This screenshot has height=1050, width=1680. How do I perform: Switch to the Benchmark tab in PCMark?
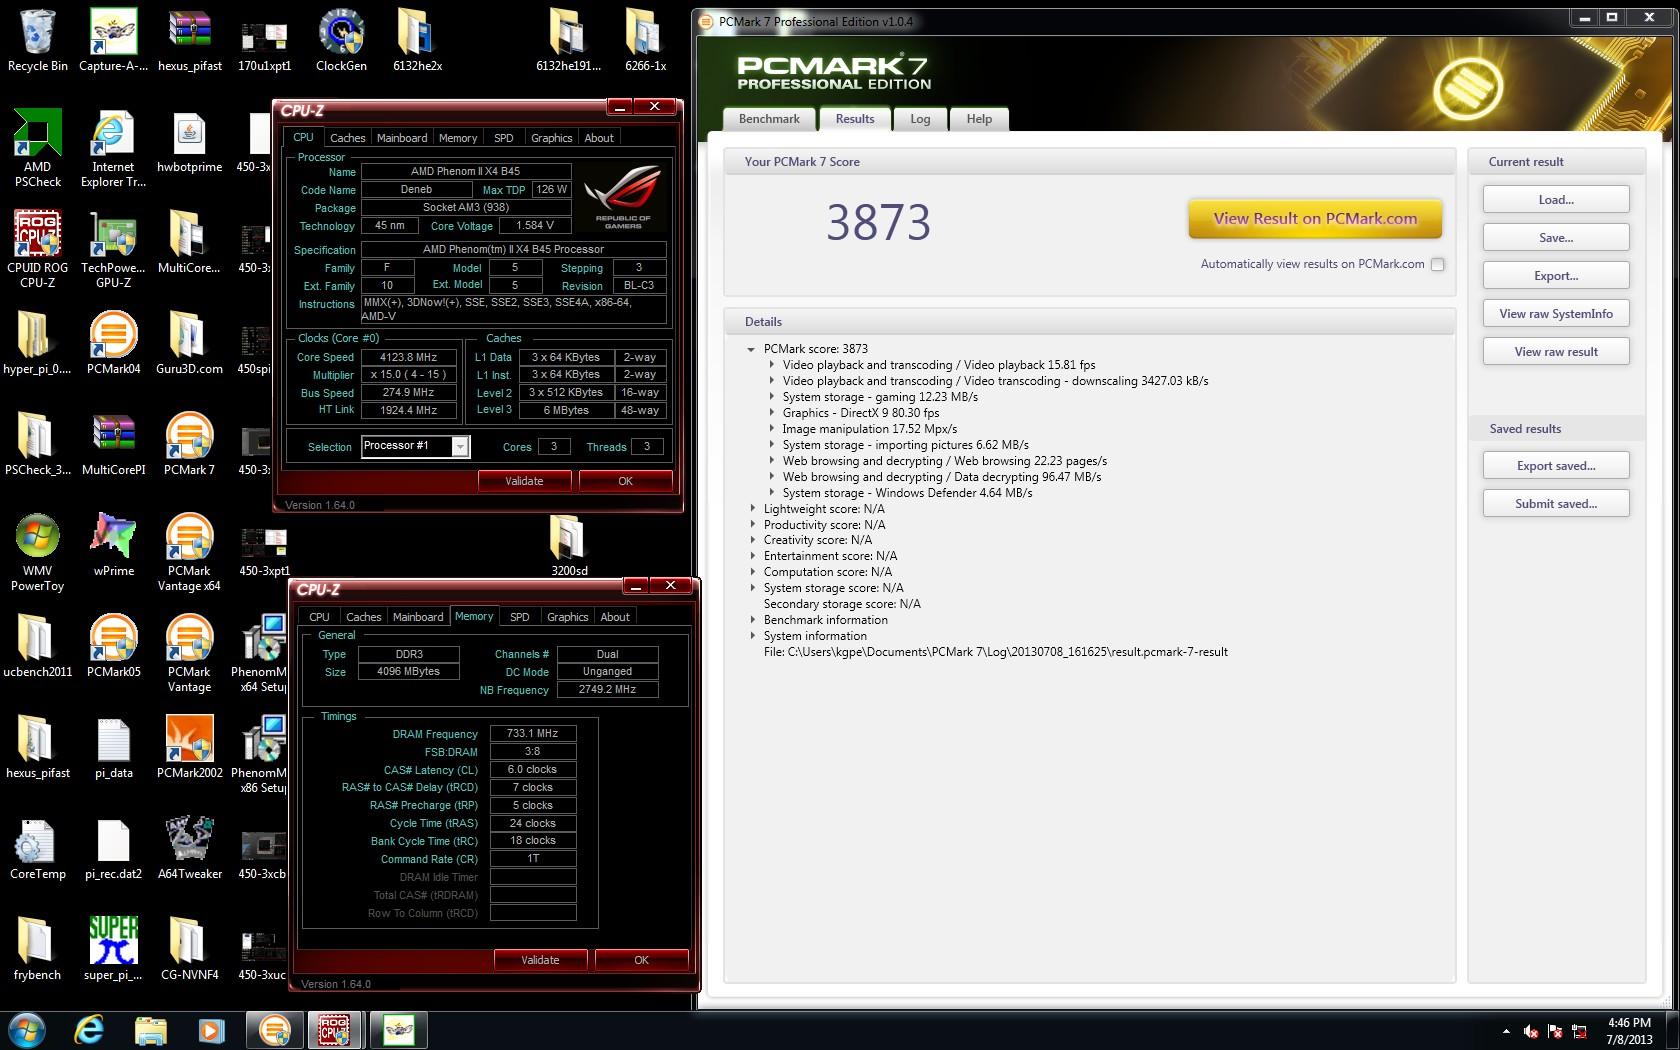coord(769,119)
